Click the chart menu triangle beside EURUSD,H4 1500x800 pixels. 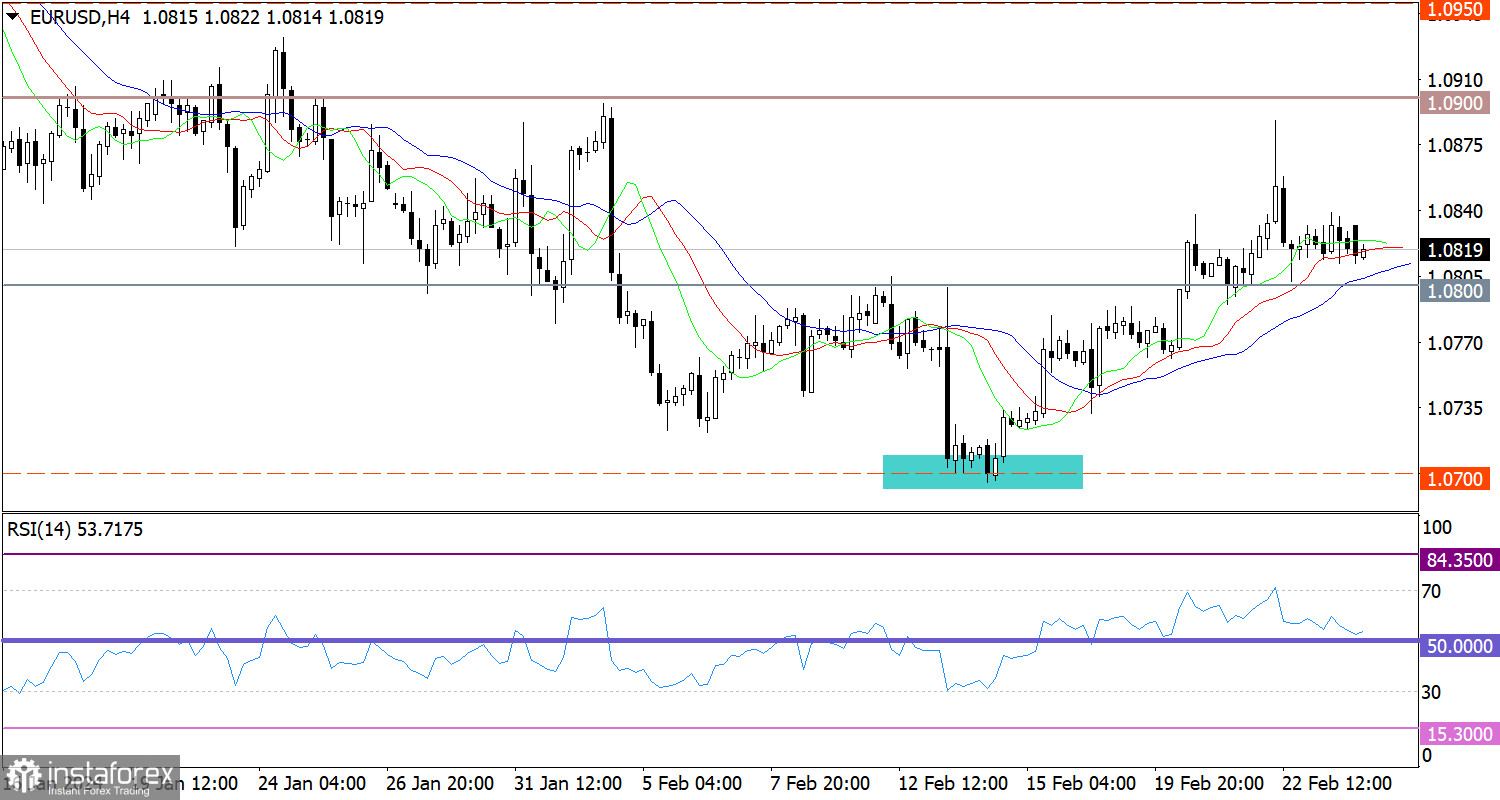(x=12, y=17)
